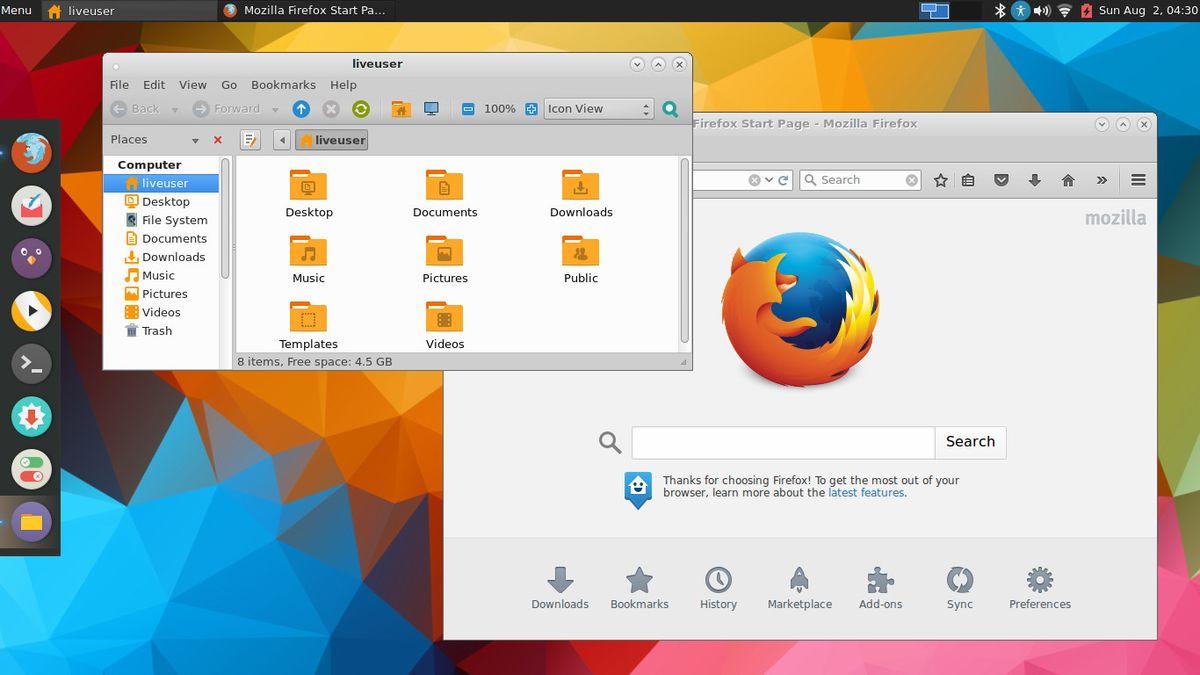Open the Go menu
This screenshot has width=1200, height=675.
[x=229, y=85]
